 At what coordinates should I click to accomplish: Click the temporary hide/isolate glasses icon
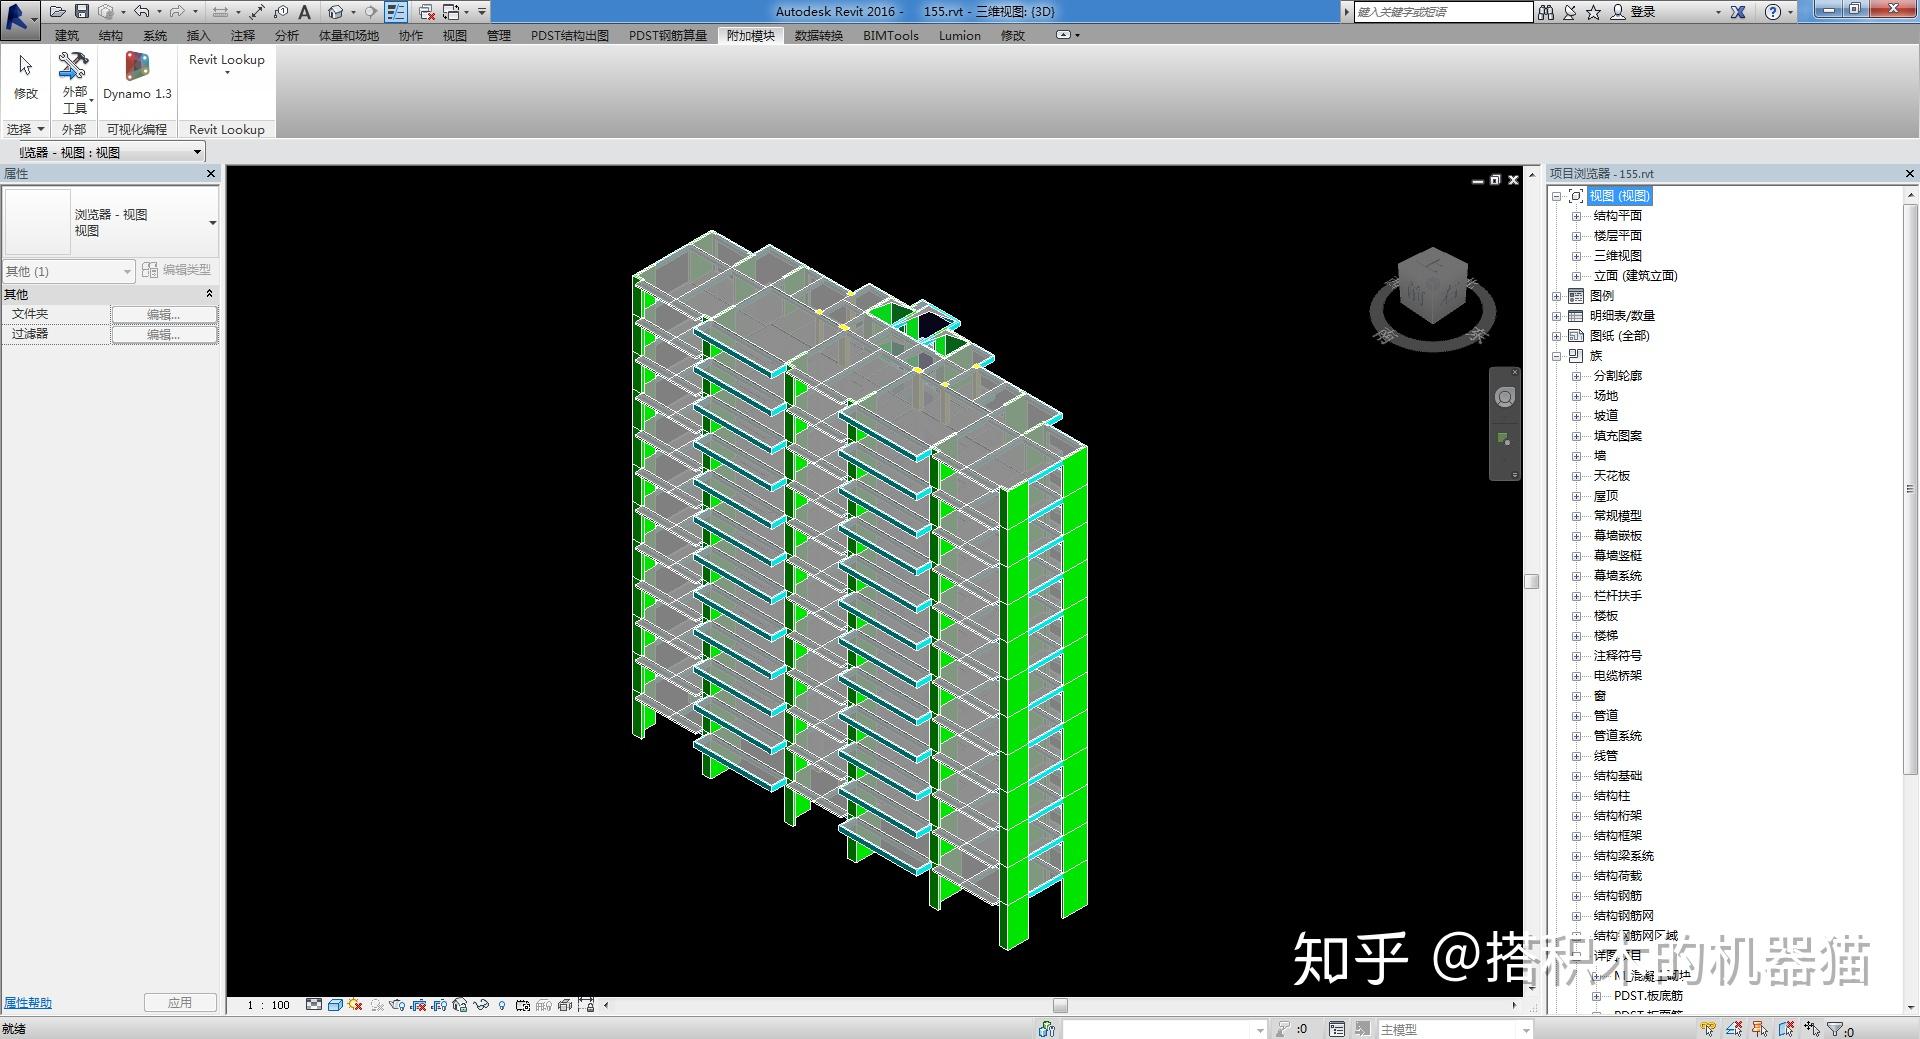(x=481, y=1005)
